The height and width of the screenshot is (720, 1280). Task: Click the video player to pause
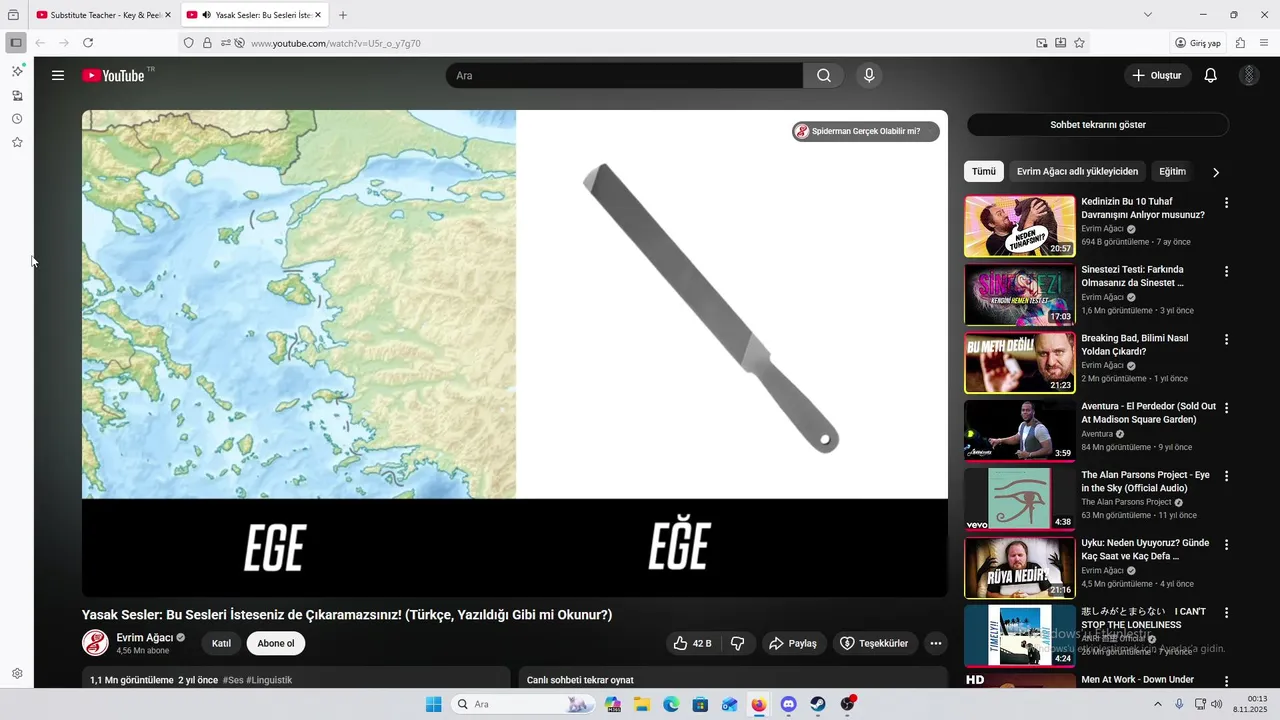515,353
